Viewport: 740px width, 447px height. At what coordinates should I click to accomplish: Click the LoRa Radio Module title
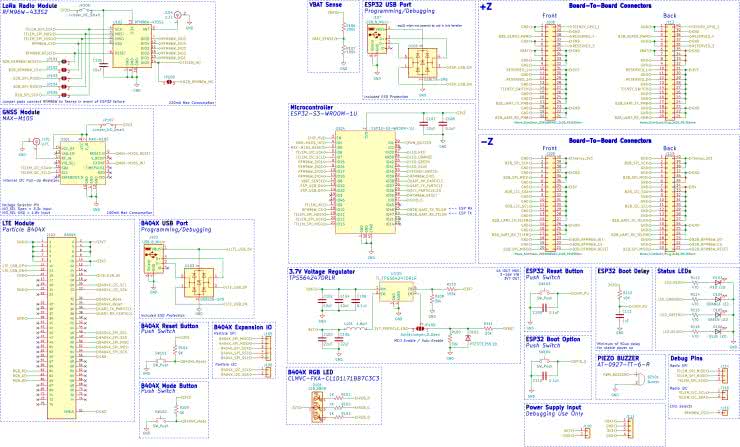coord(32,6)
